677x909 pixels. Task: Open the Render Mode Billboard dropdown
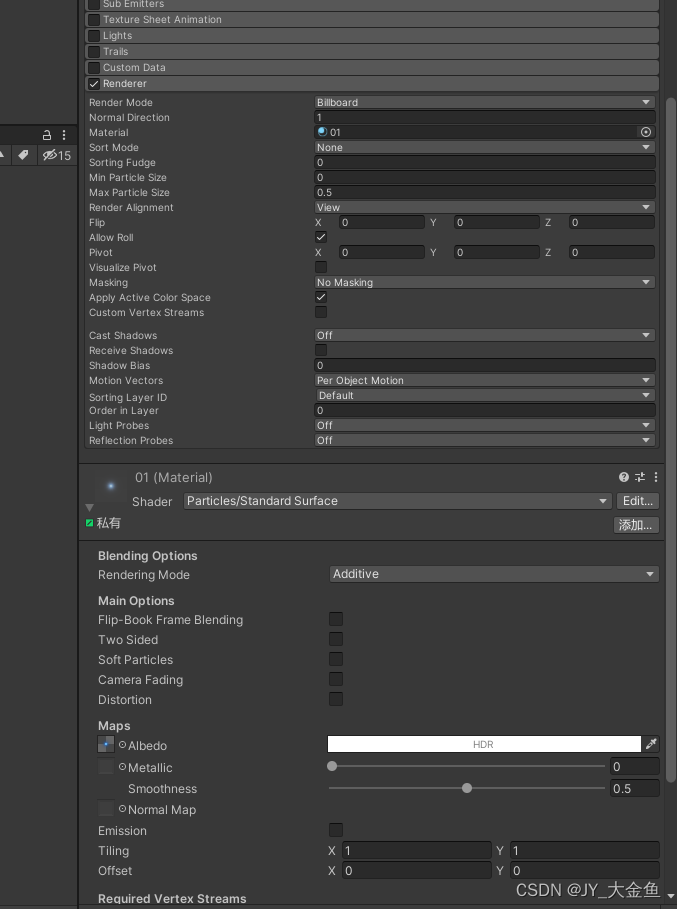pos(485,102)
